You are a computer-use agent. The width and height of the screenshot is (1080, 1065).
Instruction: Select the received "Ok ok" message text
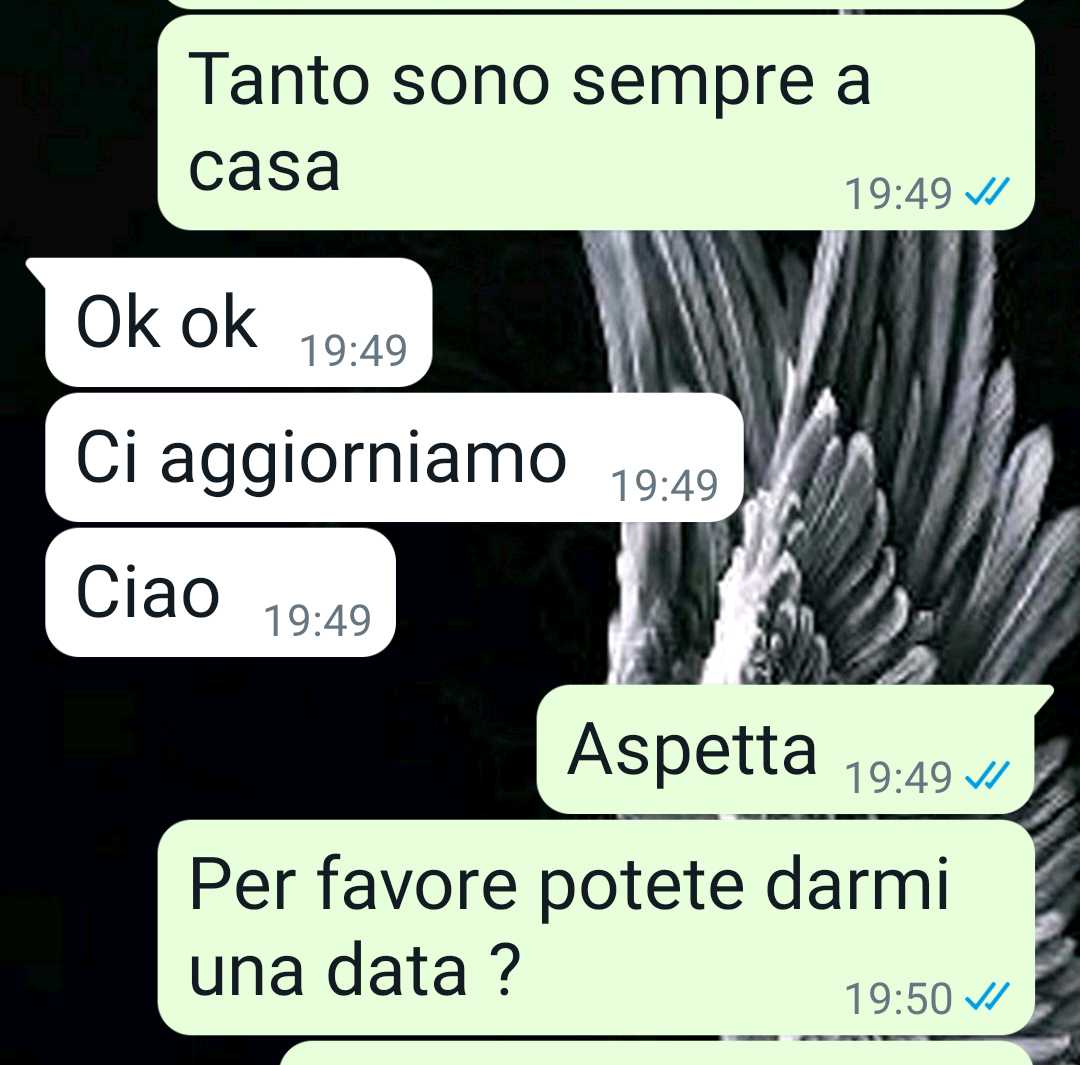pos(167,321)
